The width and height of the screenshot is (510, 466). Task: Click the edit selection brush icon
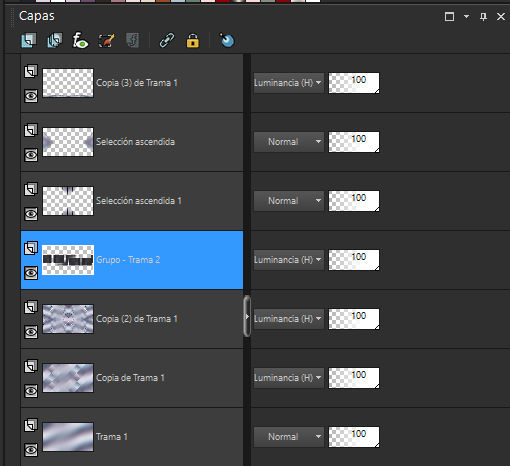tap(106, 41)
